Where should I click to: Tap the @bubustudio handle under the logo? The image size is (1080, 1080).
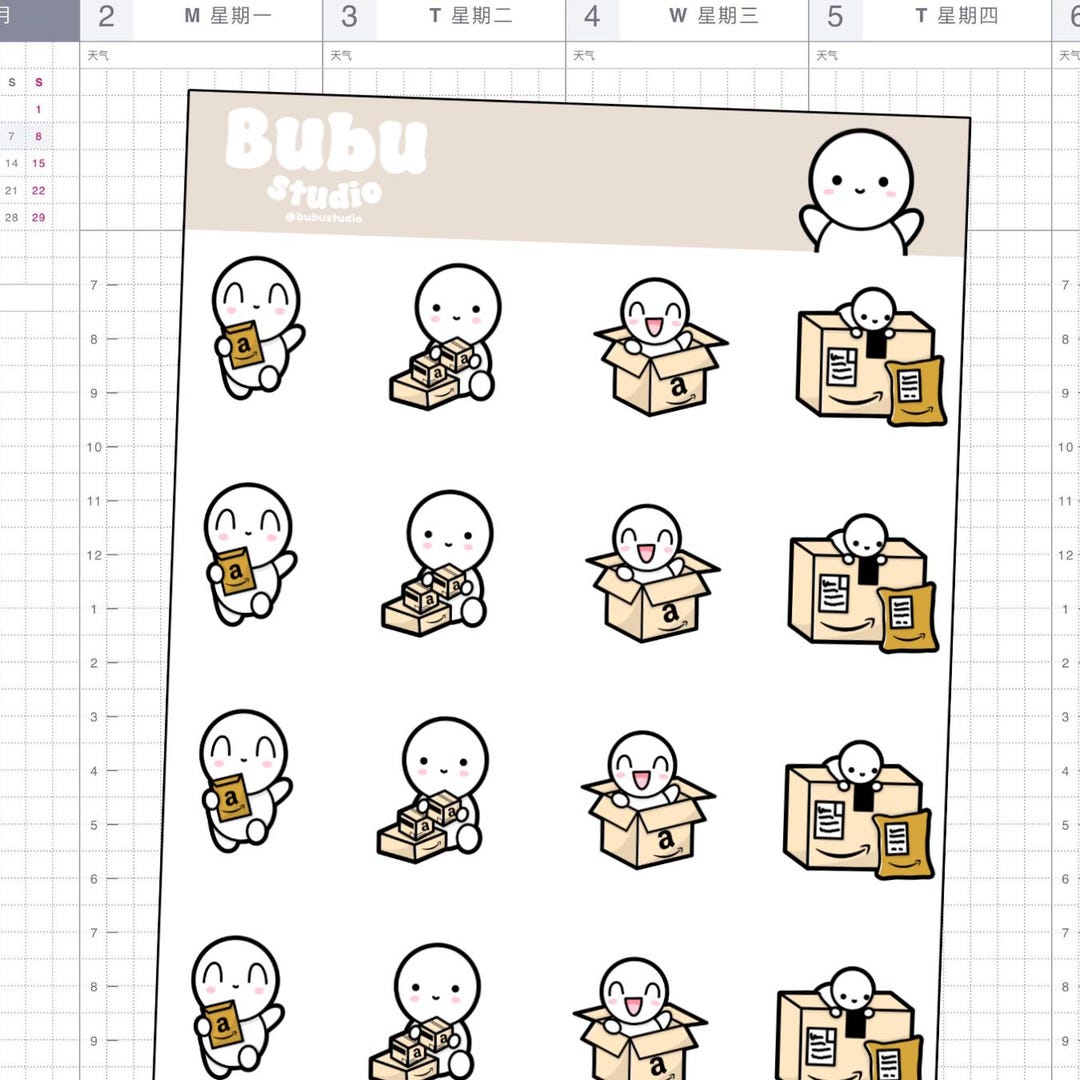[323, 217]
